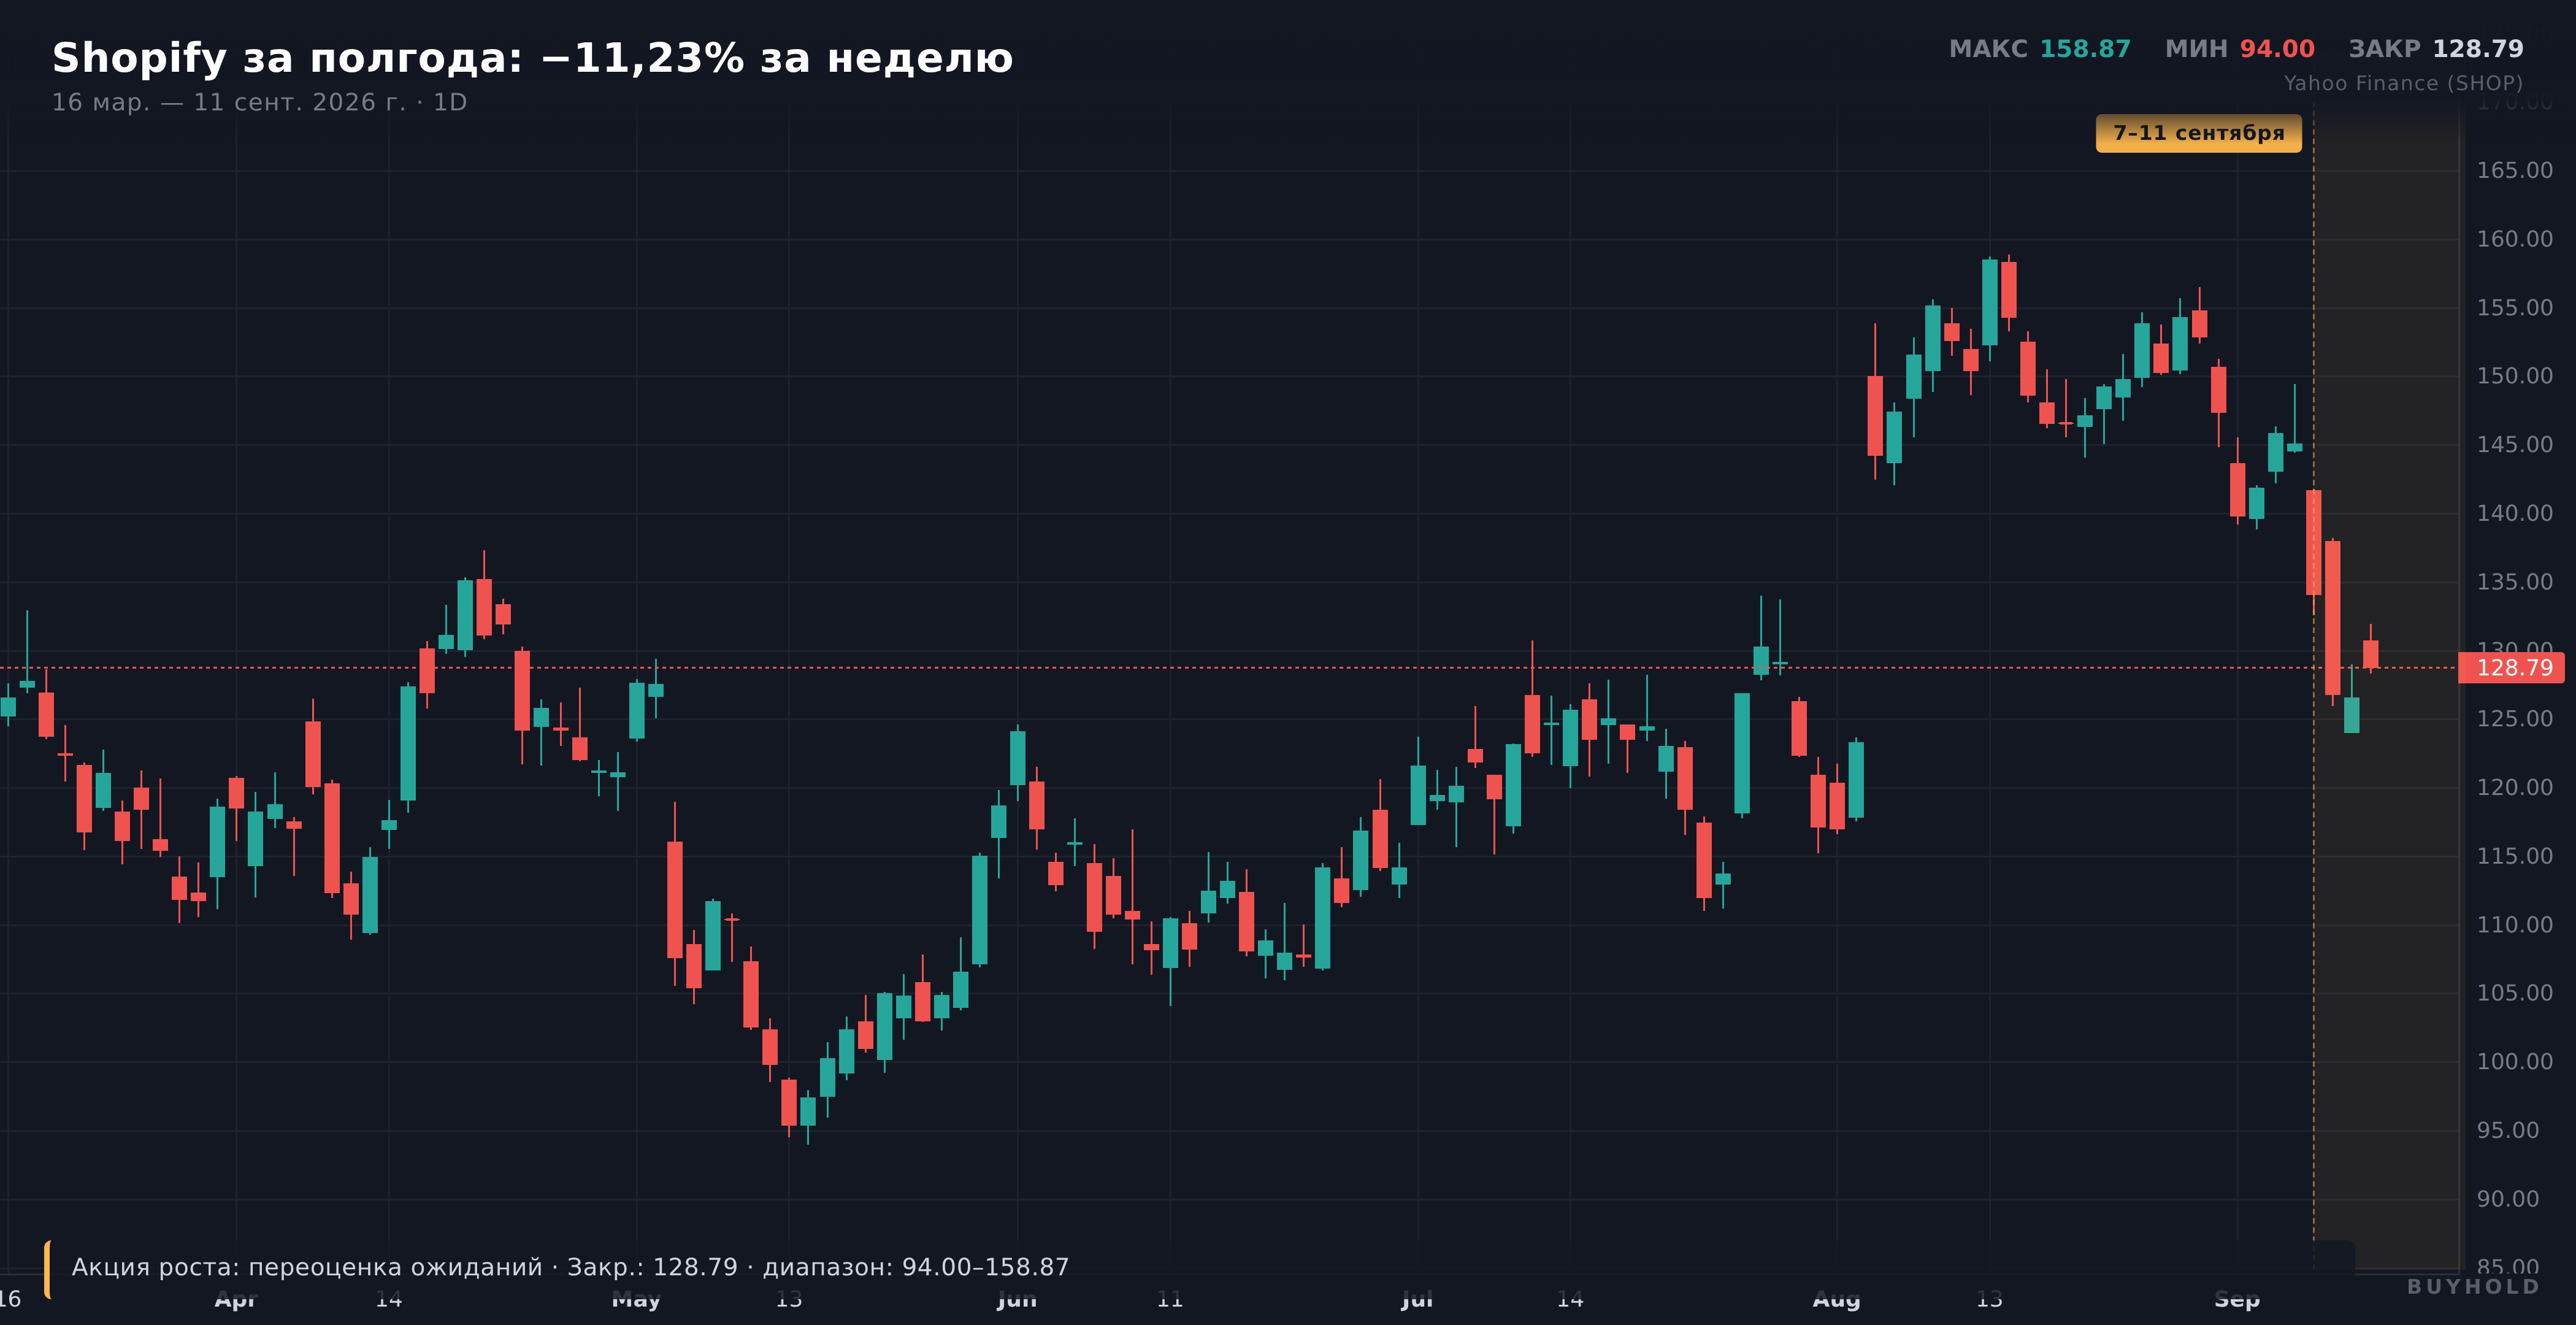Select the 110.00 price axis label
Screen dimensions: 2576x1325
(x=2514, y=925)
